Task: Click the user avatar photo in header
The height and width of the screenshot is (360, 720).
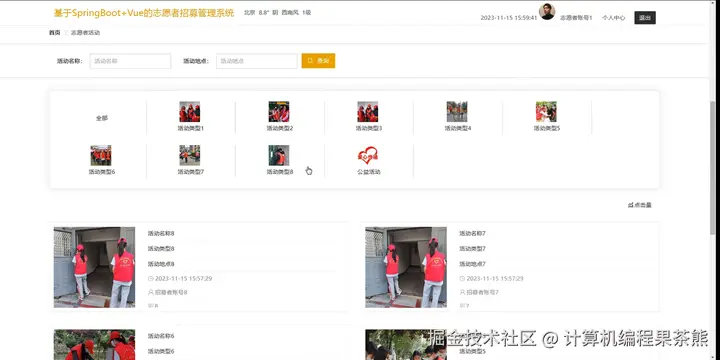Action: tap(546, 11)
